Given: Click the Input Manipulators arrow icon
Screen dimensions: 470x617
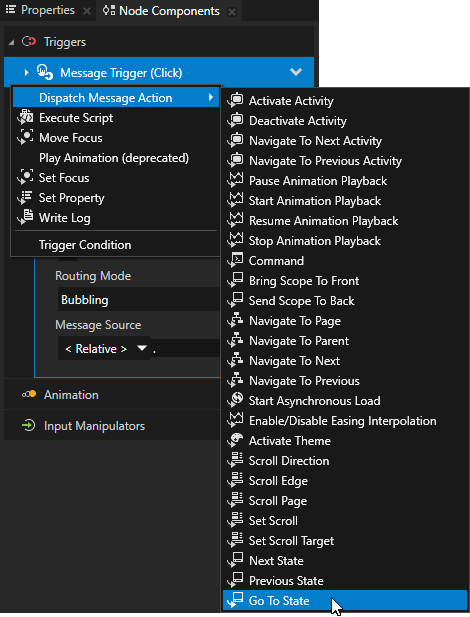Looking at the screenshot, I should [28, 425].
